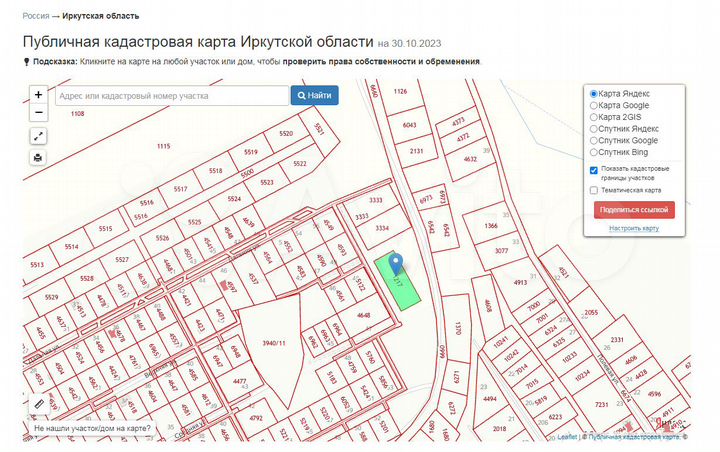Select Спутник Google radio option
Viewport: 720px width, 452px height.
pyautogui.click(x=594, y=141)
